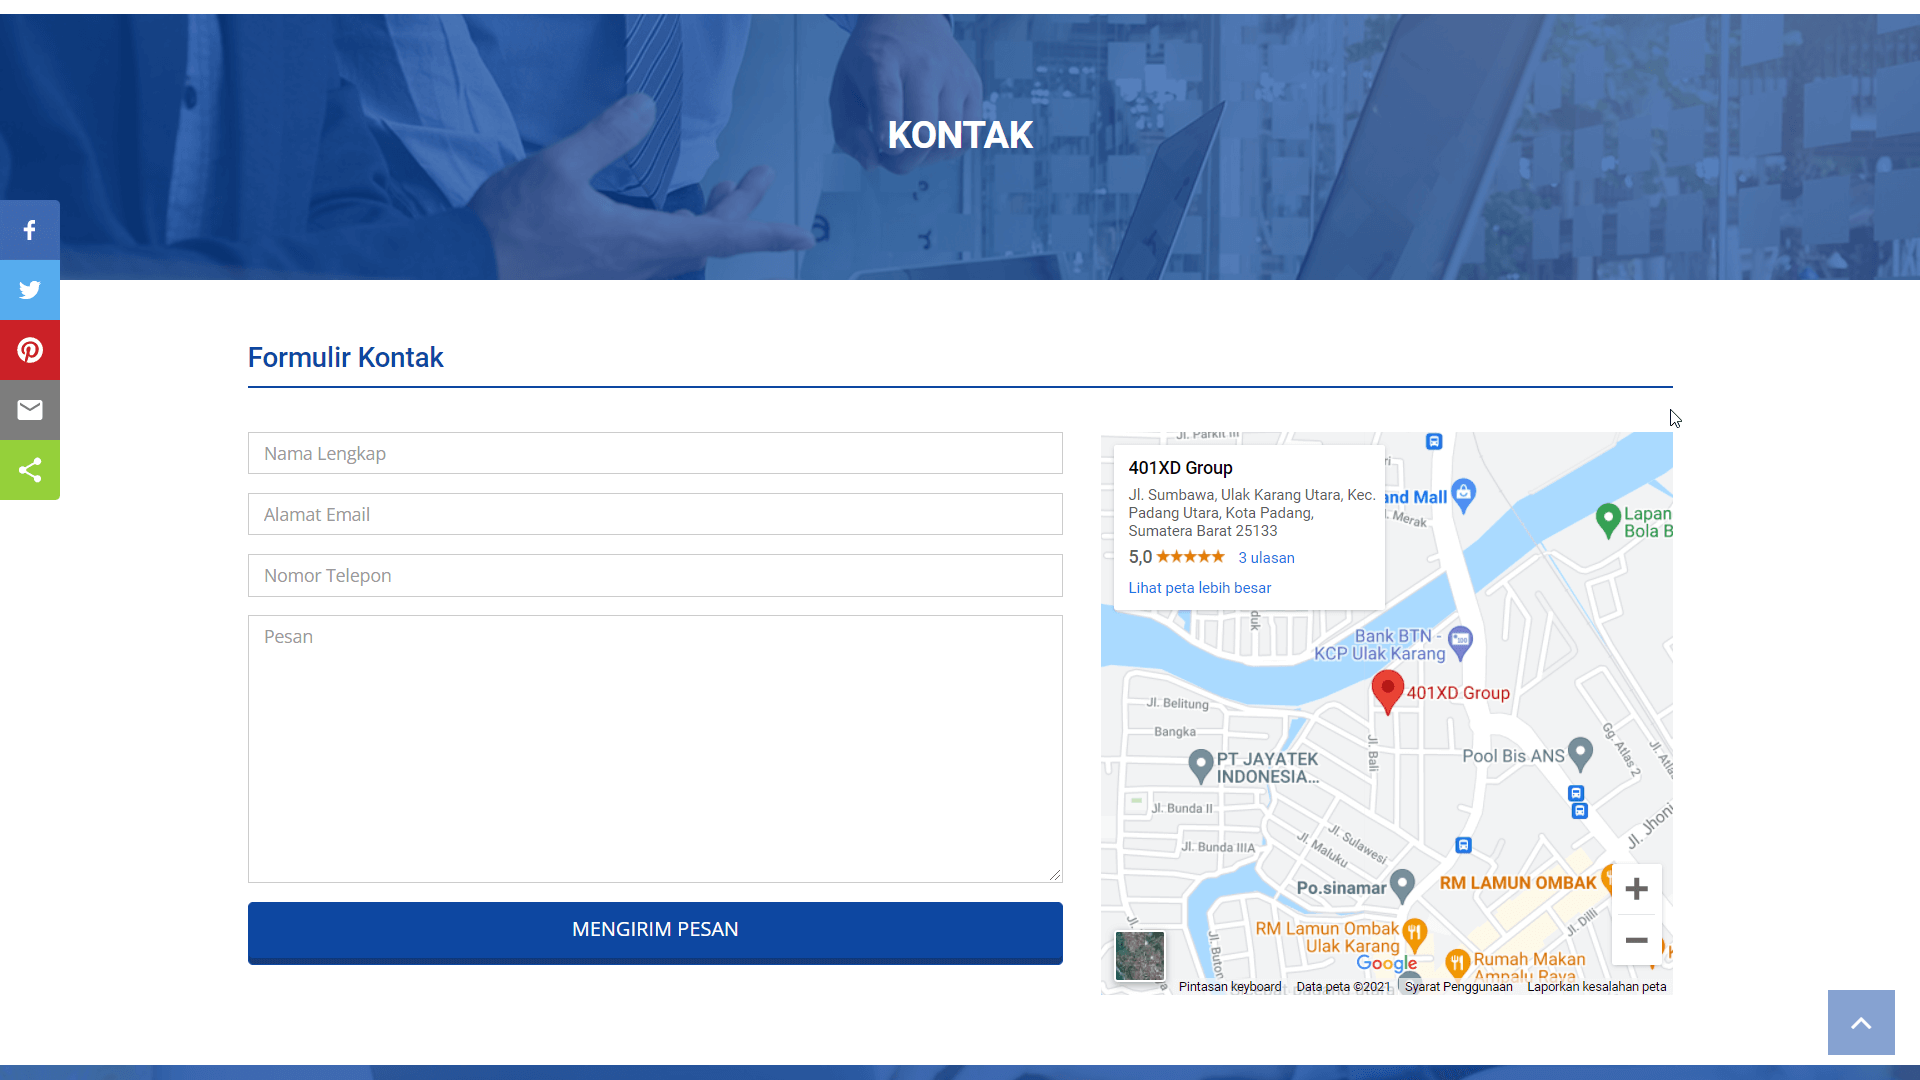Click inside the Pesan message box
Screen dimensions: 1920x1080
(x=654, y=748)
